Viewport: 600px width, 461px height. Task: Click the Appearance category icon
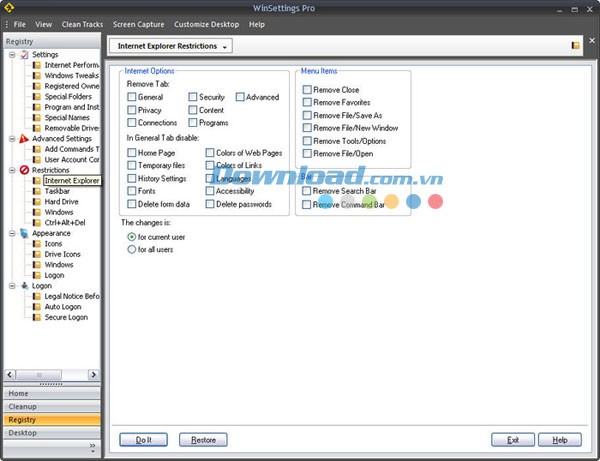pyautogui.click(x=24, y=233)
